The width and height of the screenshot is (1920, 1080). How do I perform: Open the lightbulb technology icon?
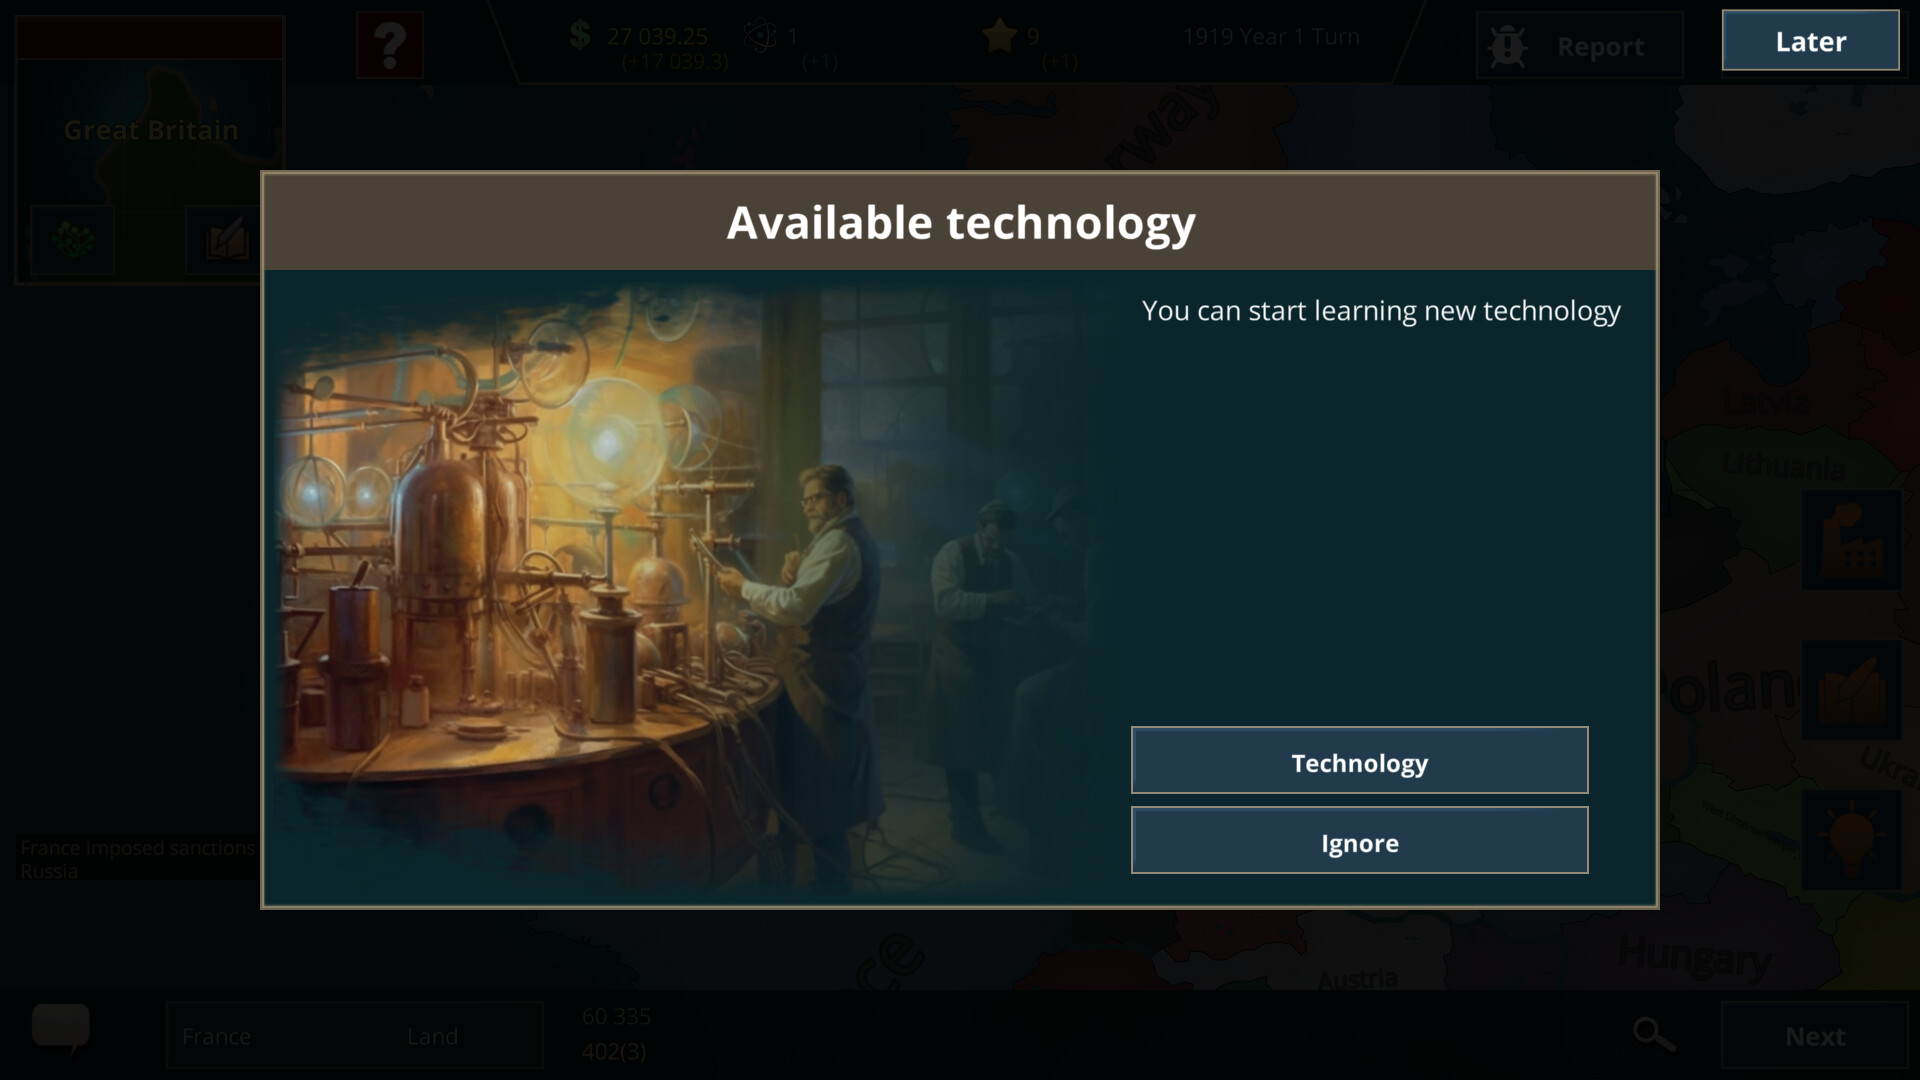coord(1852,840)
